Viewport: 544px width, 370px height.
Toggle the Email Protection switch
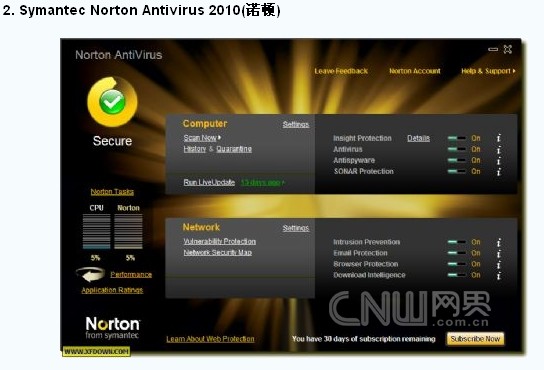coord(457,253)
